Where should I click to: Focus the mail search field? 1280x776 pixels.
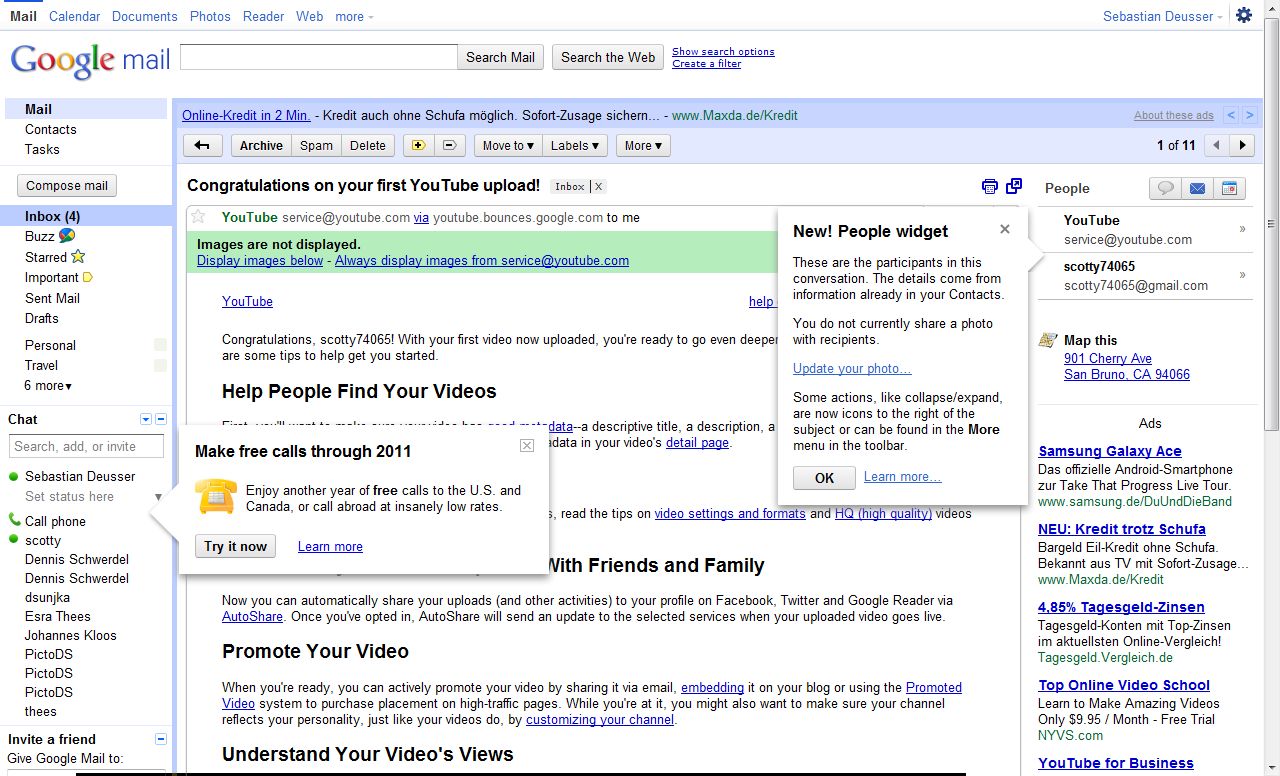[x=319, y=57]
